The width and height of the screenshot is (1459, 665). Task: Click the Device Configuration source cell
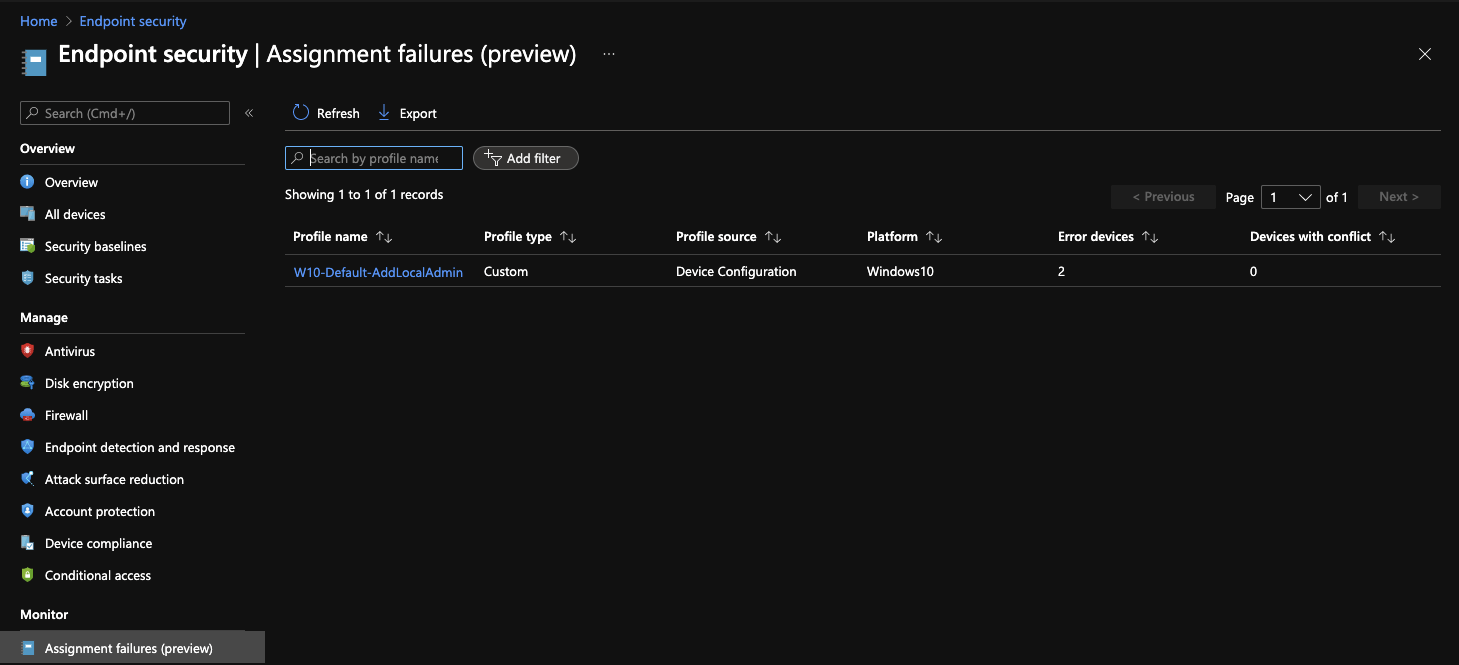coord(736,271)
